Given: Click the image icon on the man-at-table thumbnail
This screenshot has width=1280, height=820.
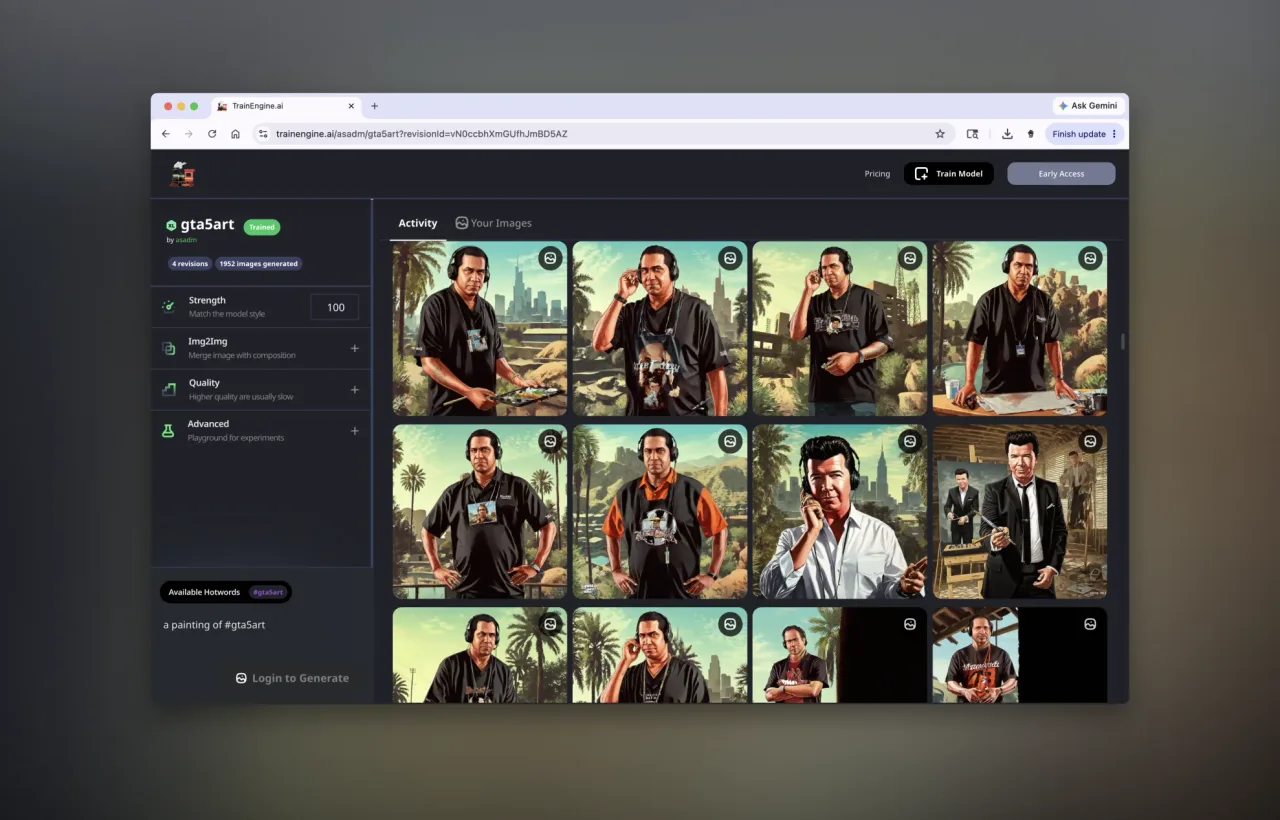Looking at the screenshot, I should tap(1090, 258).
